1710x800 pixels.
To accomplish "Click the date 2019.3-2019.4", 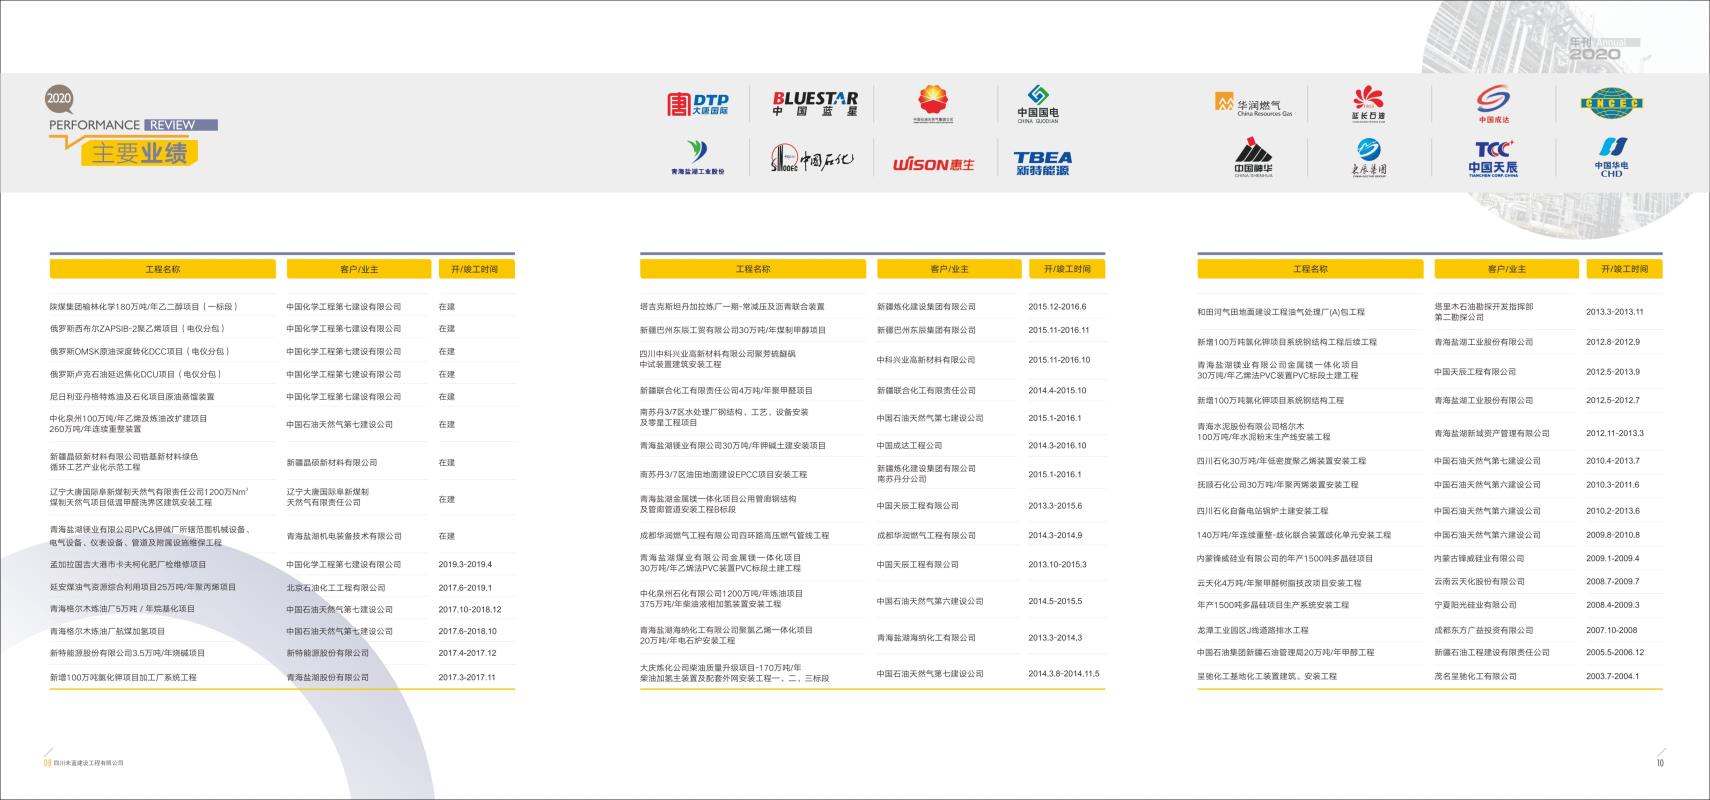I will click(x=465, y=565).
